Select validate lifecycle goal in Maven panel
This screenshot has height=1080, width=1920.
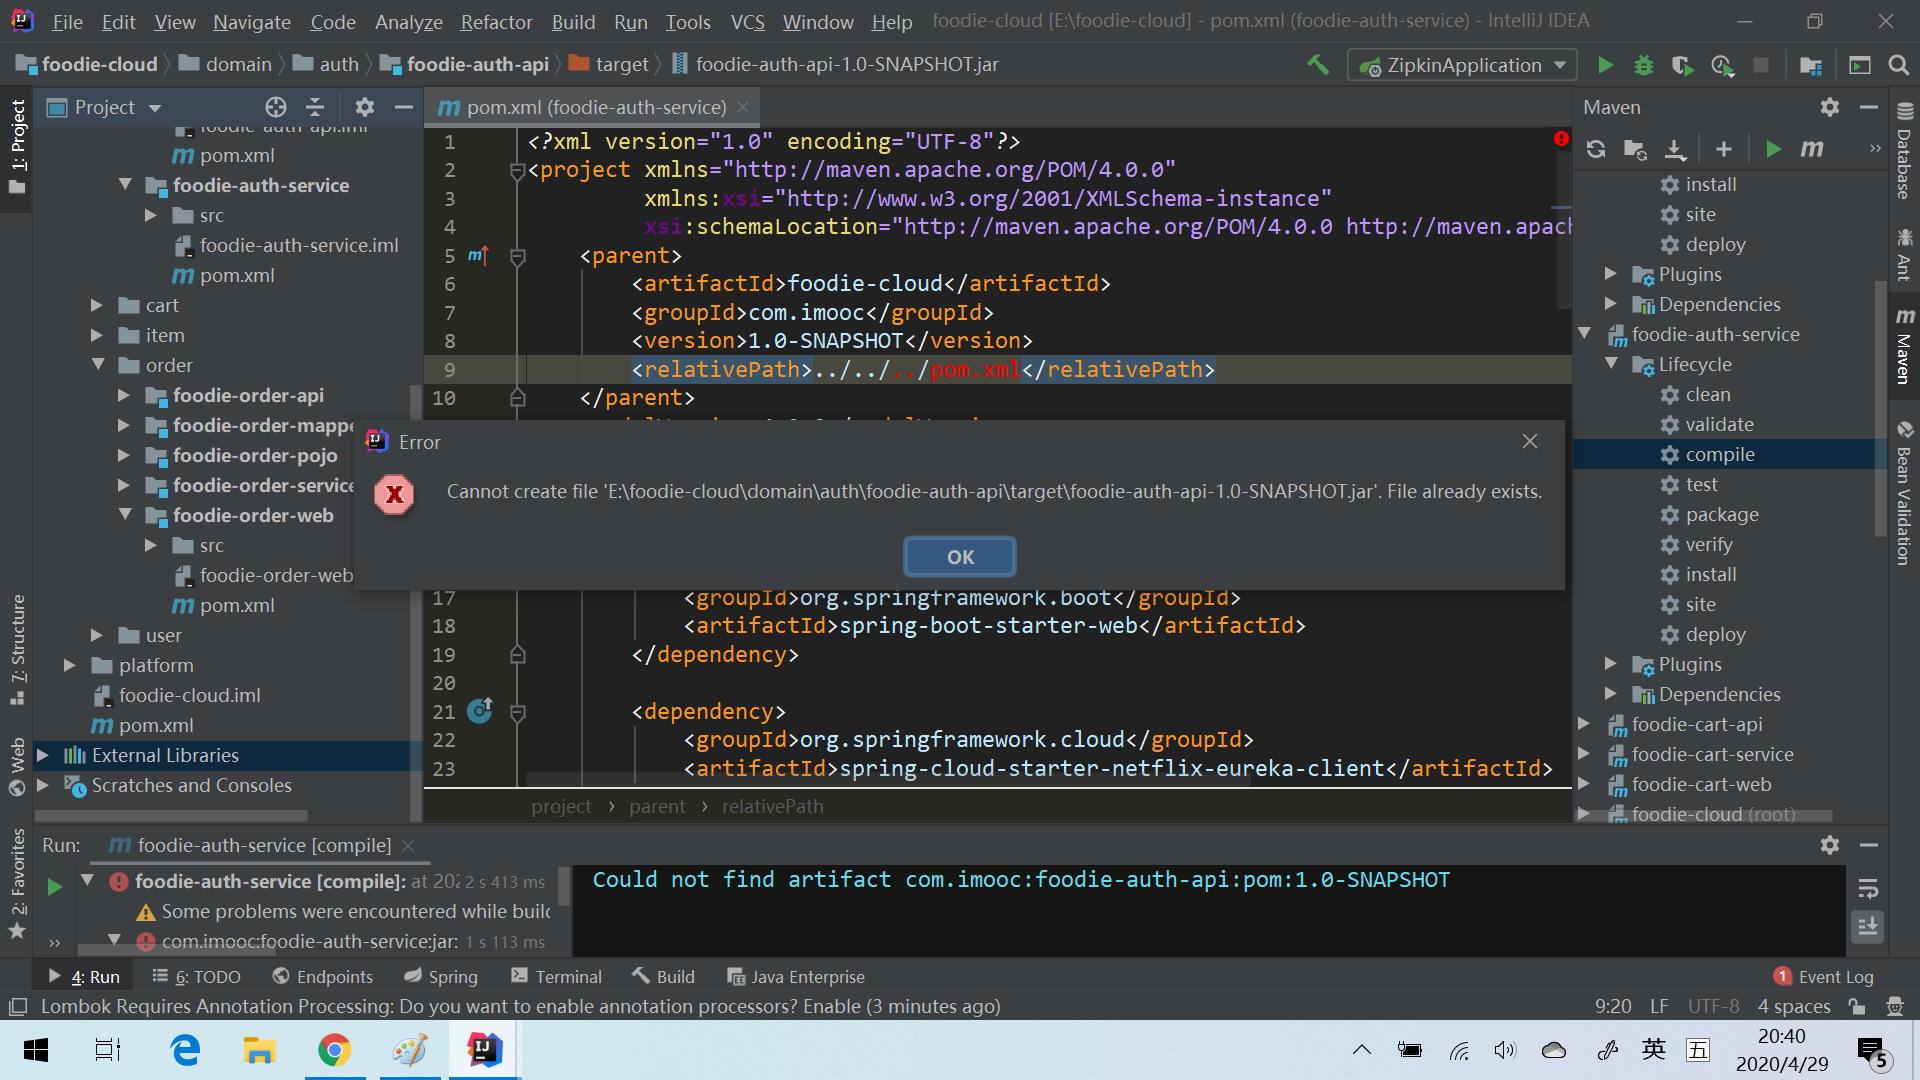point(1718,424)
